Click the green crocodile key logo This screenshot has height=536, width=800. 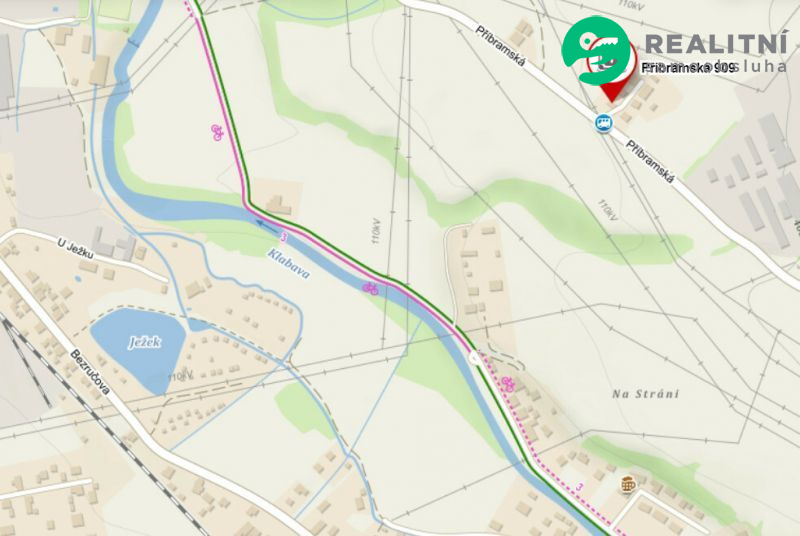[596, 50]
